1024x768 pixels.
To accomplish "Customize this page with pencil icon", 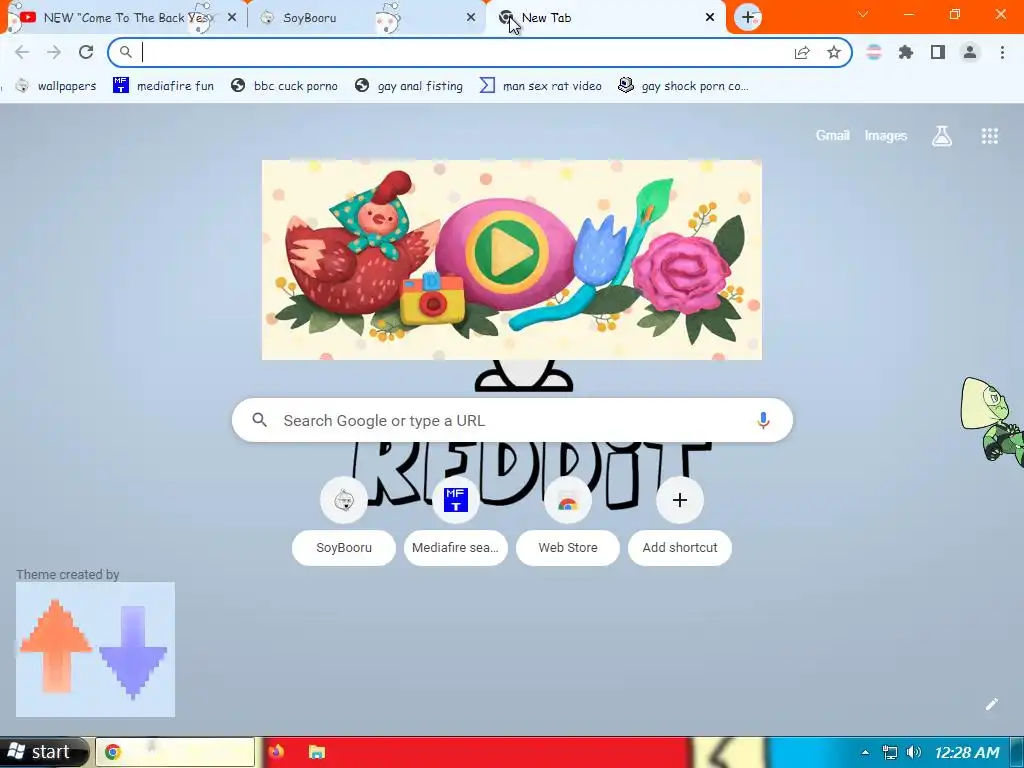I will click(991, 703).
